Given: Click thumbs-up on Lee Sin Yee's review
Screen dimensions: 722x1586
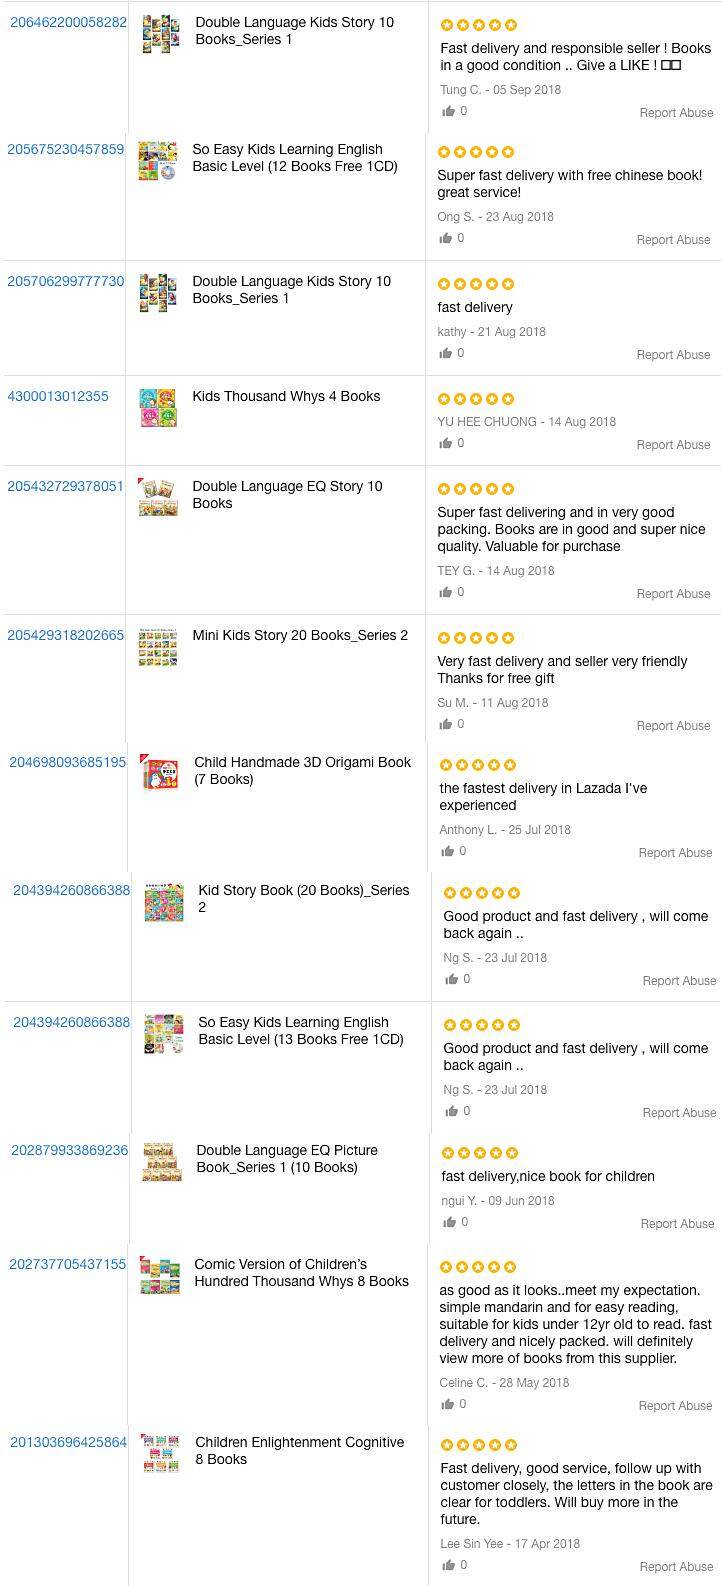Looking at the screenshot, I should [448, 1565].
